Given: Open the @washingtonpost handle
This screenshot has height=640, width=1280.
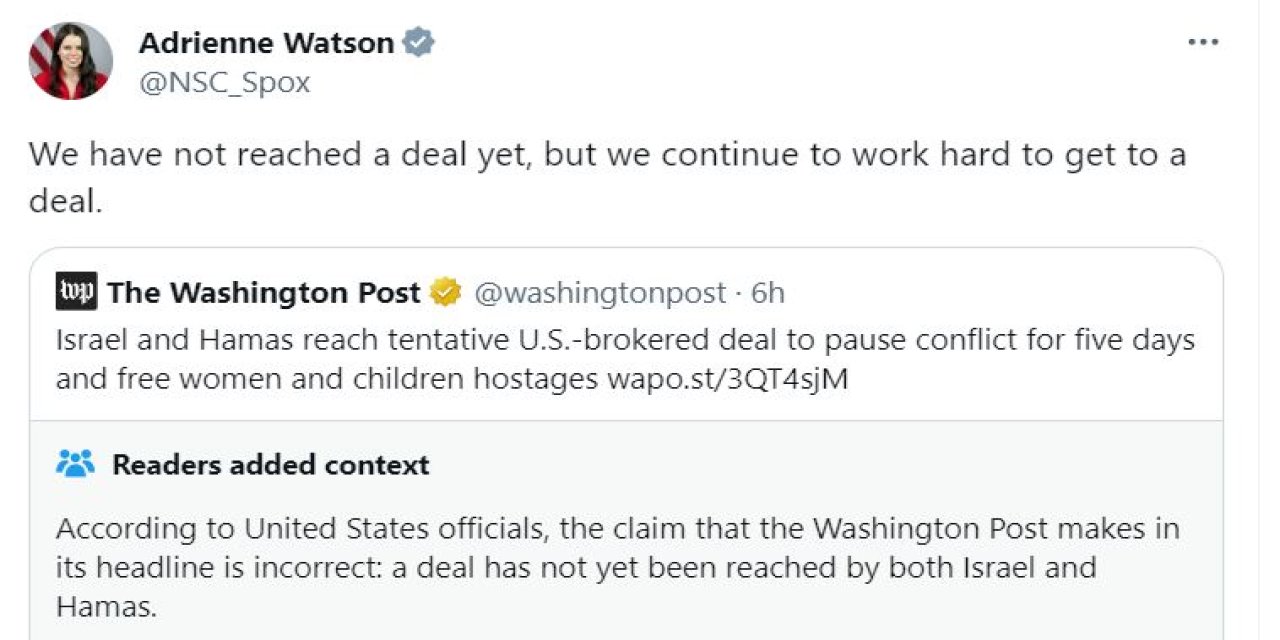Looking at the screenshot, I should pos(599,293).
